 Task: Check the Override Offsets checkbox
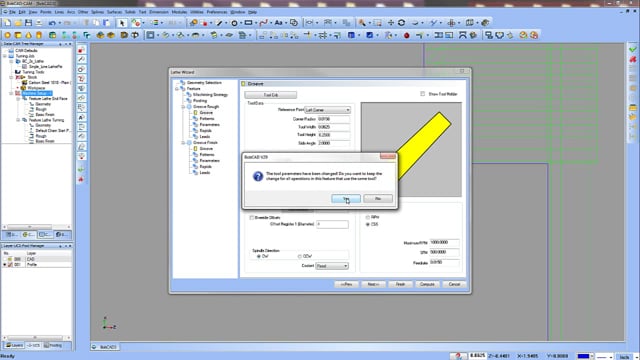(251, 218)
